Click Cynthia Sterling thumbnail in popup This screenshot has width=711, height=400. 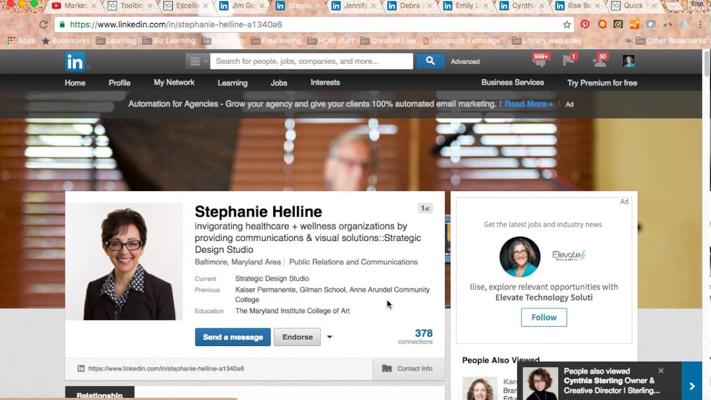540,384
